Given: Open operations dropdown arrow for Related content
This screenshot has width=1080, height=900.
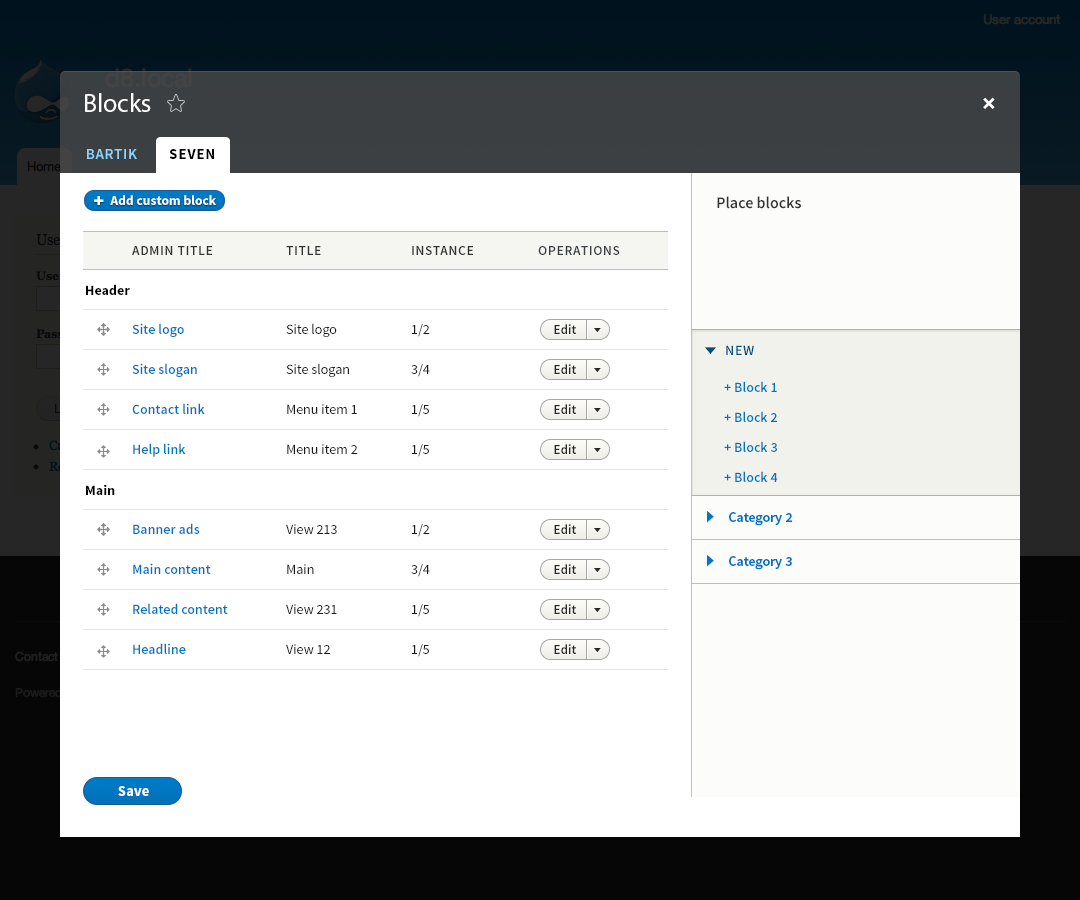Looking at the screenshot, I should [597, 610].
